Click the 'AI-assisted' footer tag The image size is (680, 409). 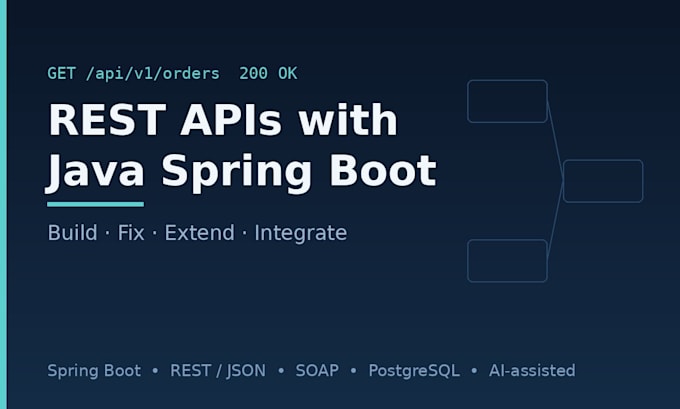pos(532,371)
